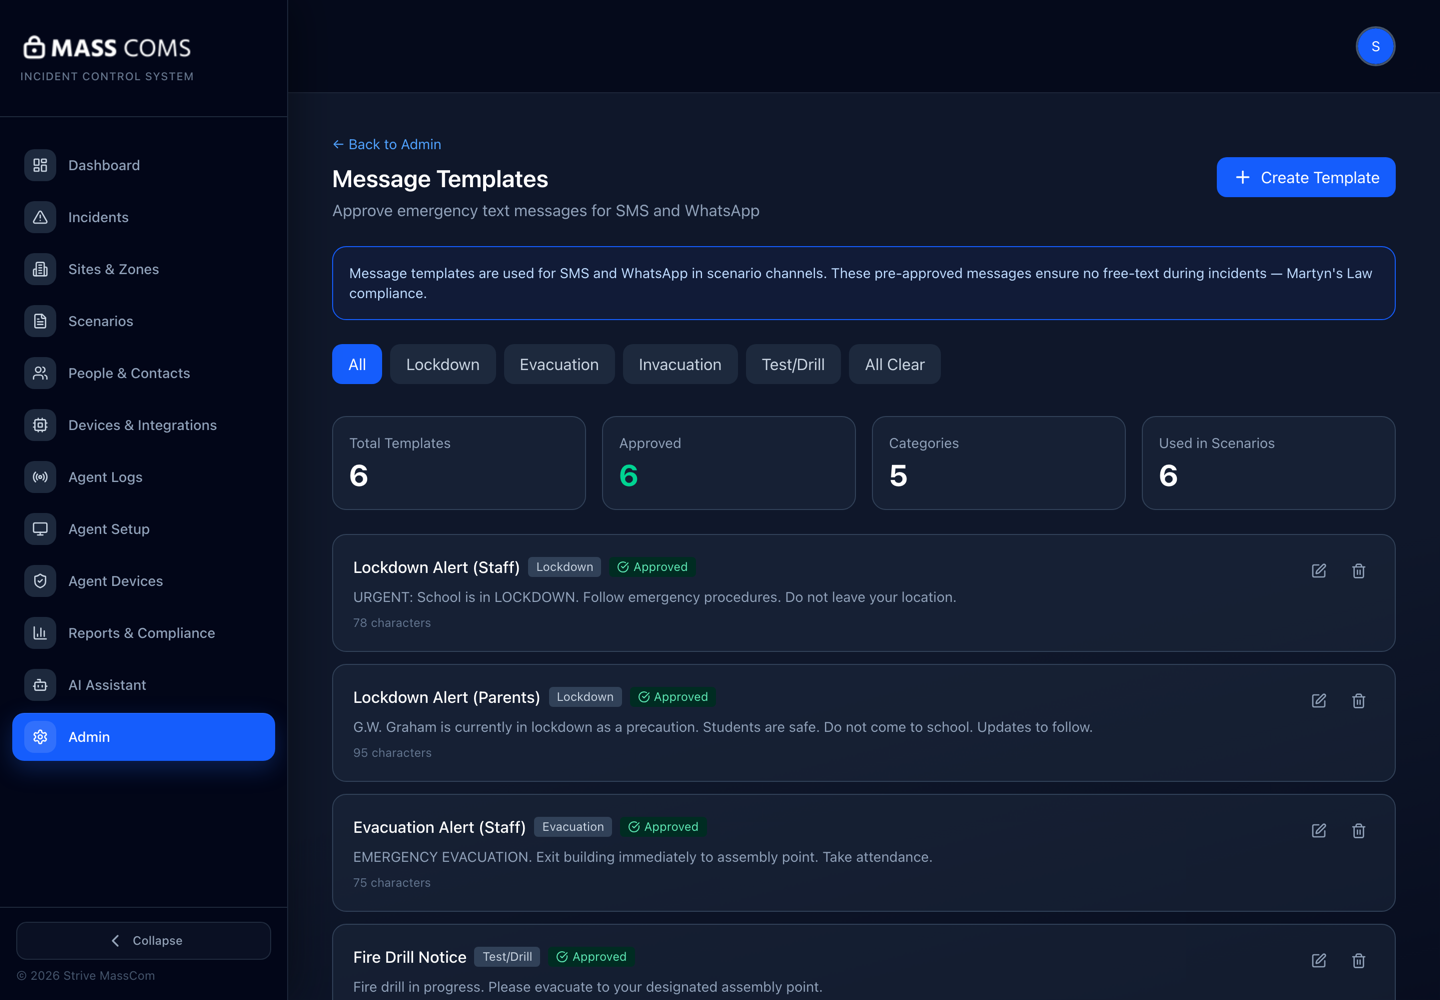Click Approved badge on Lockdown Alert (Staff)
The height and width of the screenshot is (1000, 1440).
[x=652, y=567]
